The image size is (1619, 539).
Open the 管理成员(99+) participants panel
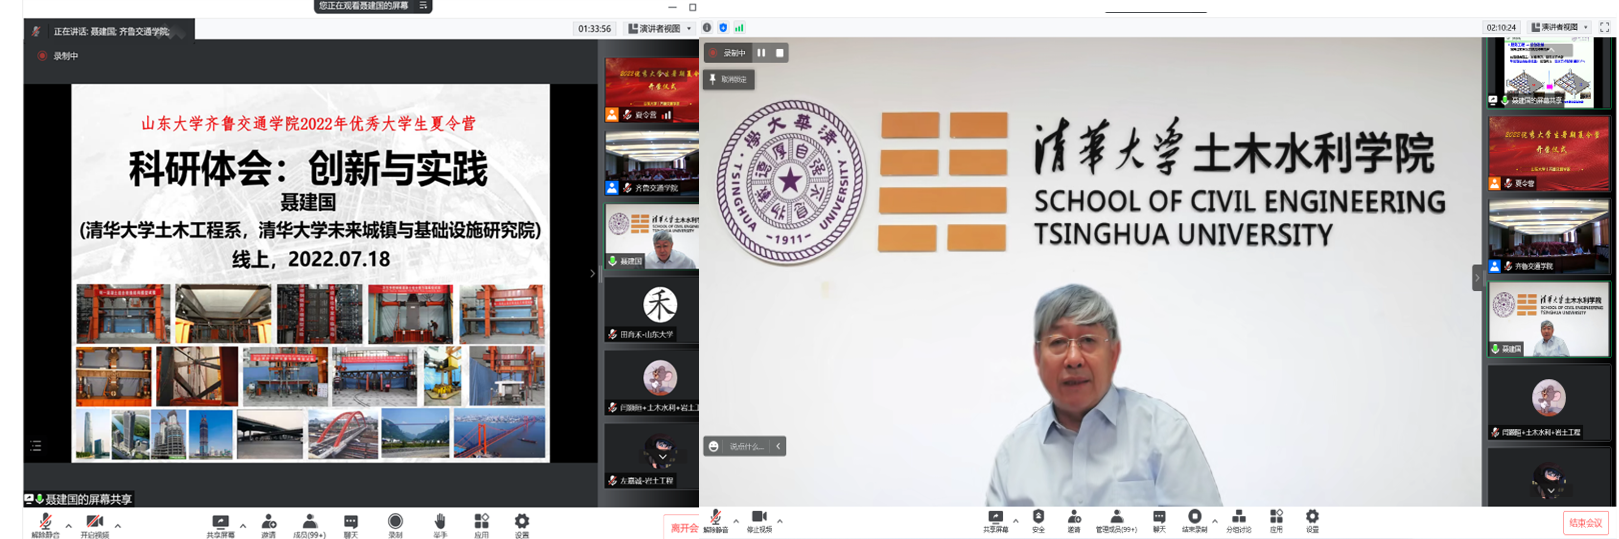pos(1116,520)
